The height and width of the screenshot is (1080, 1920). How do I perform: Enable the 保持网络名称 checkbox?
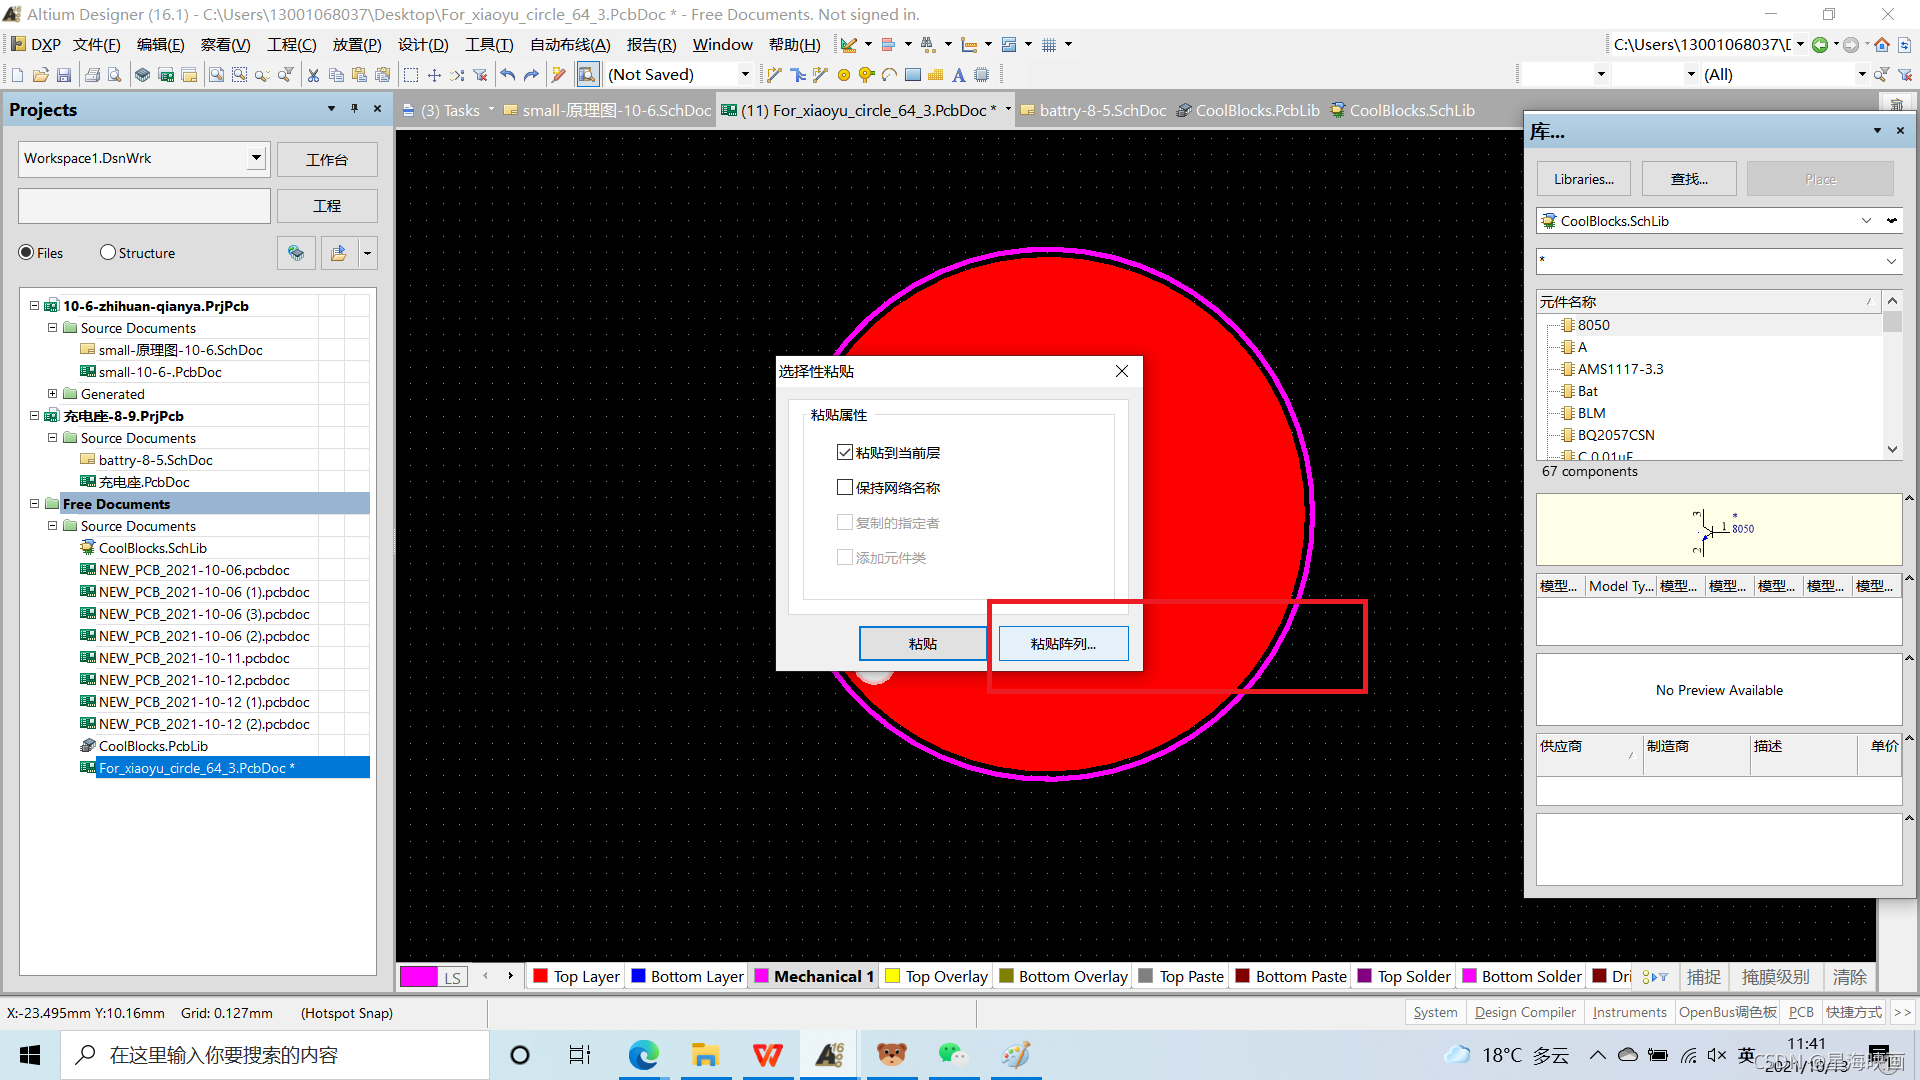[x=845, y=488]
